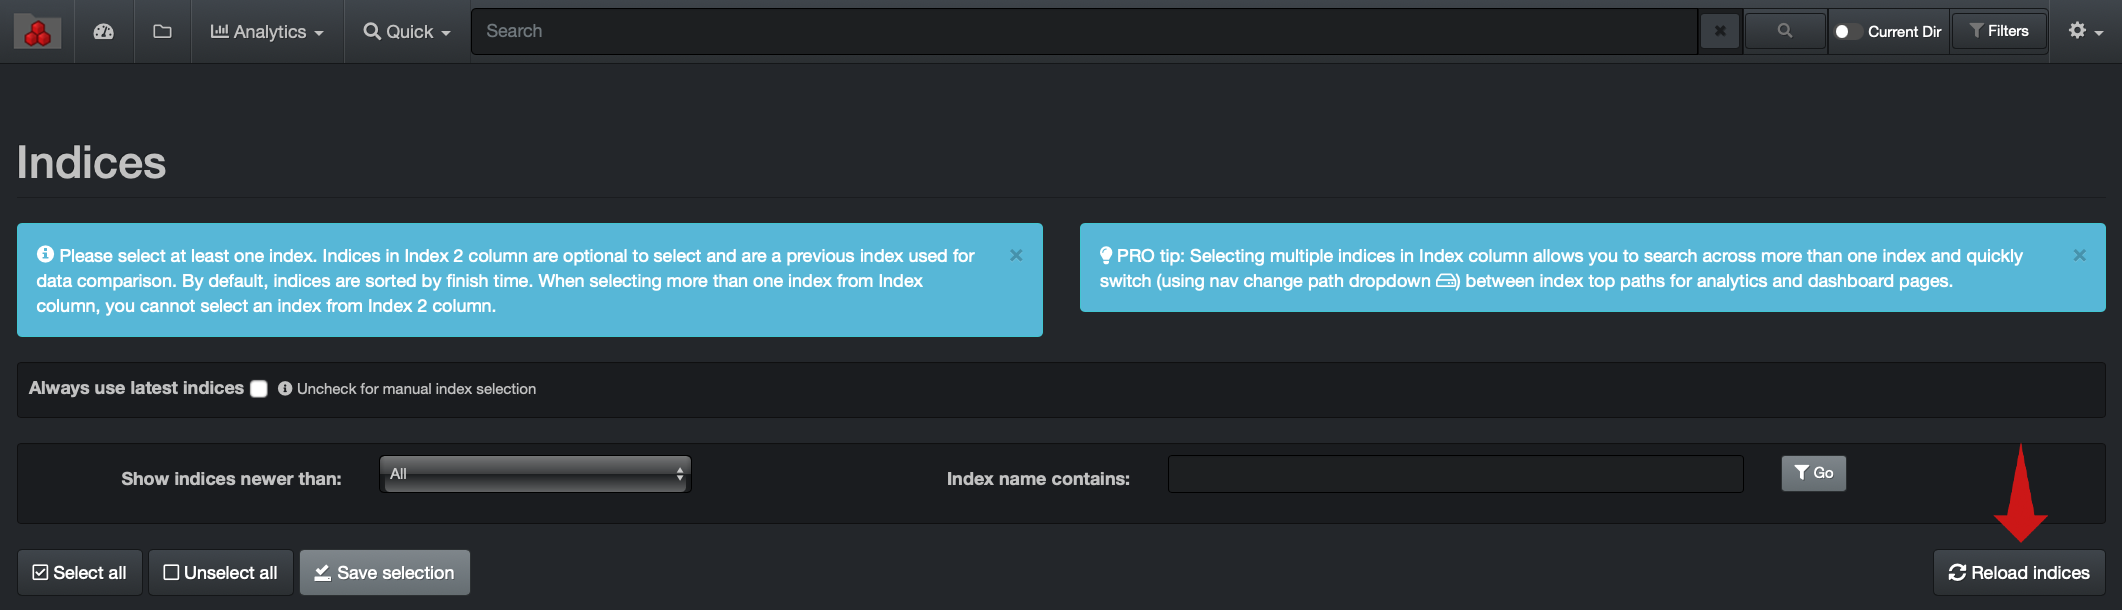This screenshot has height=610, width=2122.
Task: Focus the Index name contains field
Action: (1455, 474)
